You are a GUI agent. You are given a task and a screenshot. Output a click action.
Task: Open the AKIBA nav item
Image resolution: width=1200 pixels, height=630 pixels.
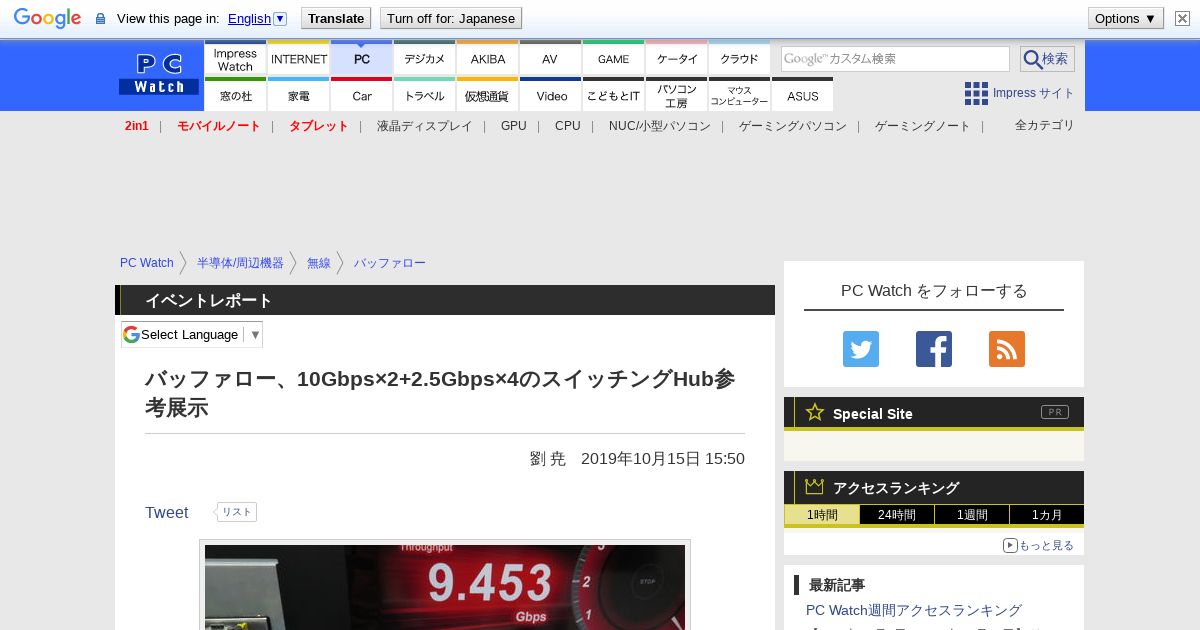(x=488, y=60)
